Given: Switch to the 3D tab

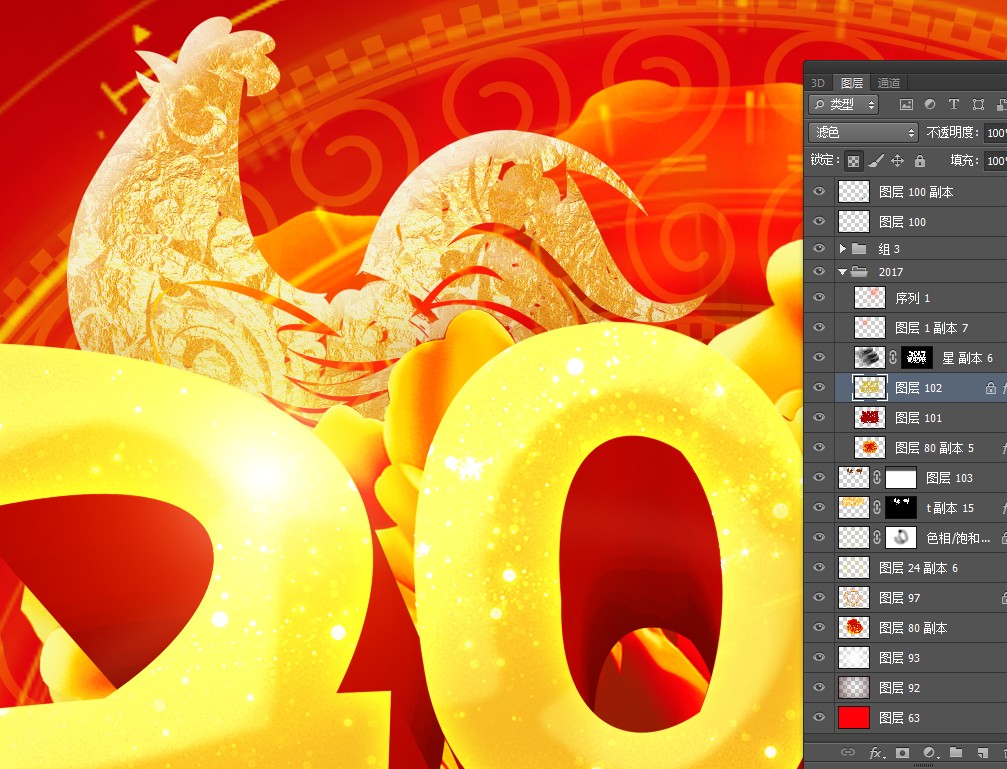Looking at the screenshot, I should point(818,83).
